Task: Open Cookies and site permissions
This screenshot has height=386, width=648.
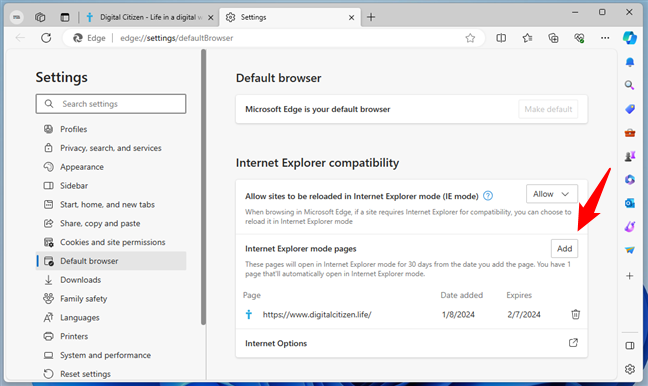Action: (111, 242)
